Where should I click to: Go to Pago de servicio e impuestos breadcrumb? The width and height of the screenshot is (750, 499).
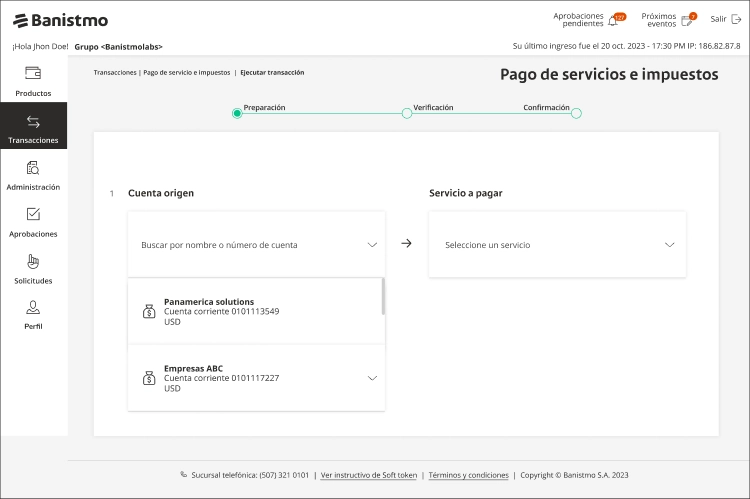point(187,73)
